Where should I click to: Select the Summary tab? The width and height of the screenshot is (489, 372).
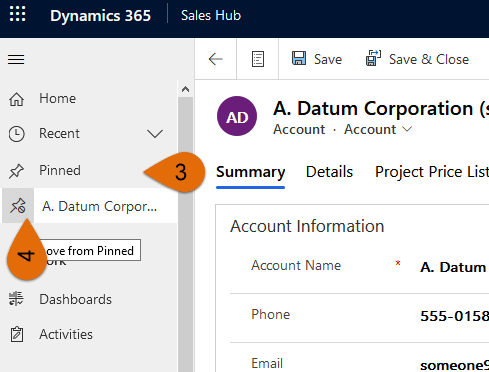coord(250,172)
